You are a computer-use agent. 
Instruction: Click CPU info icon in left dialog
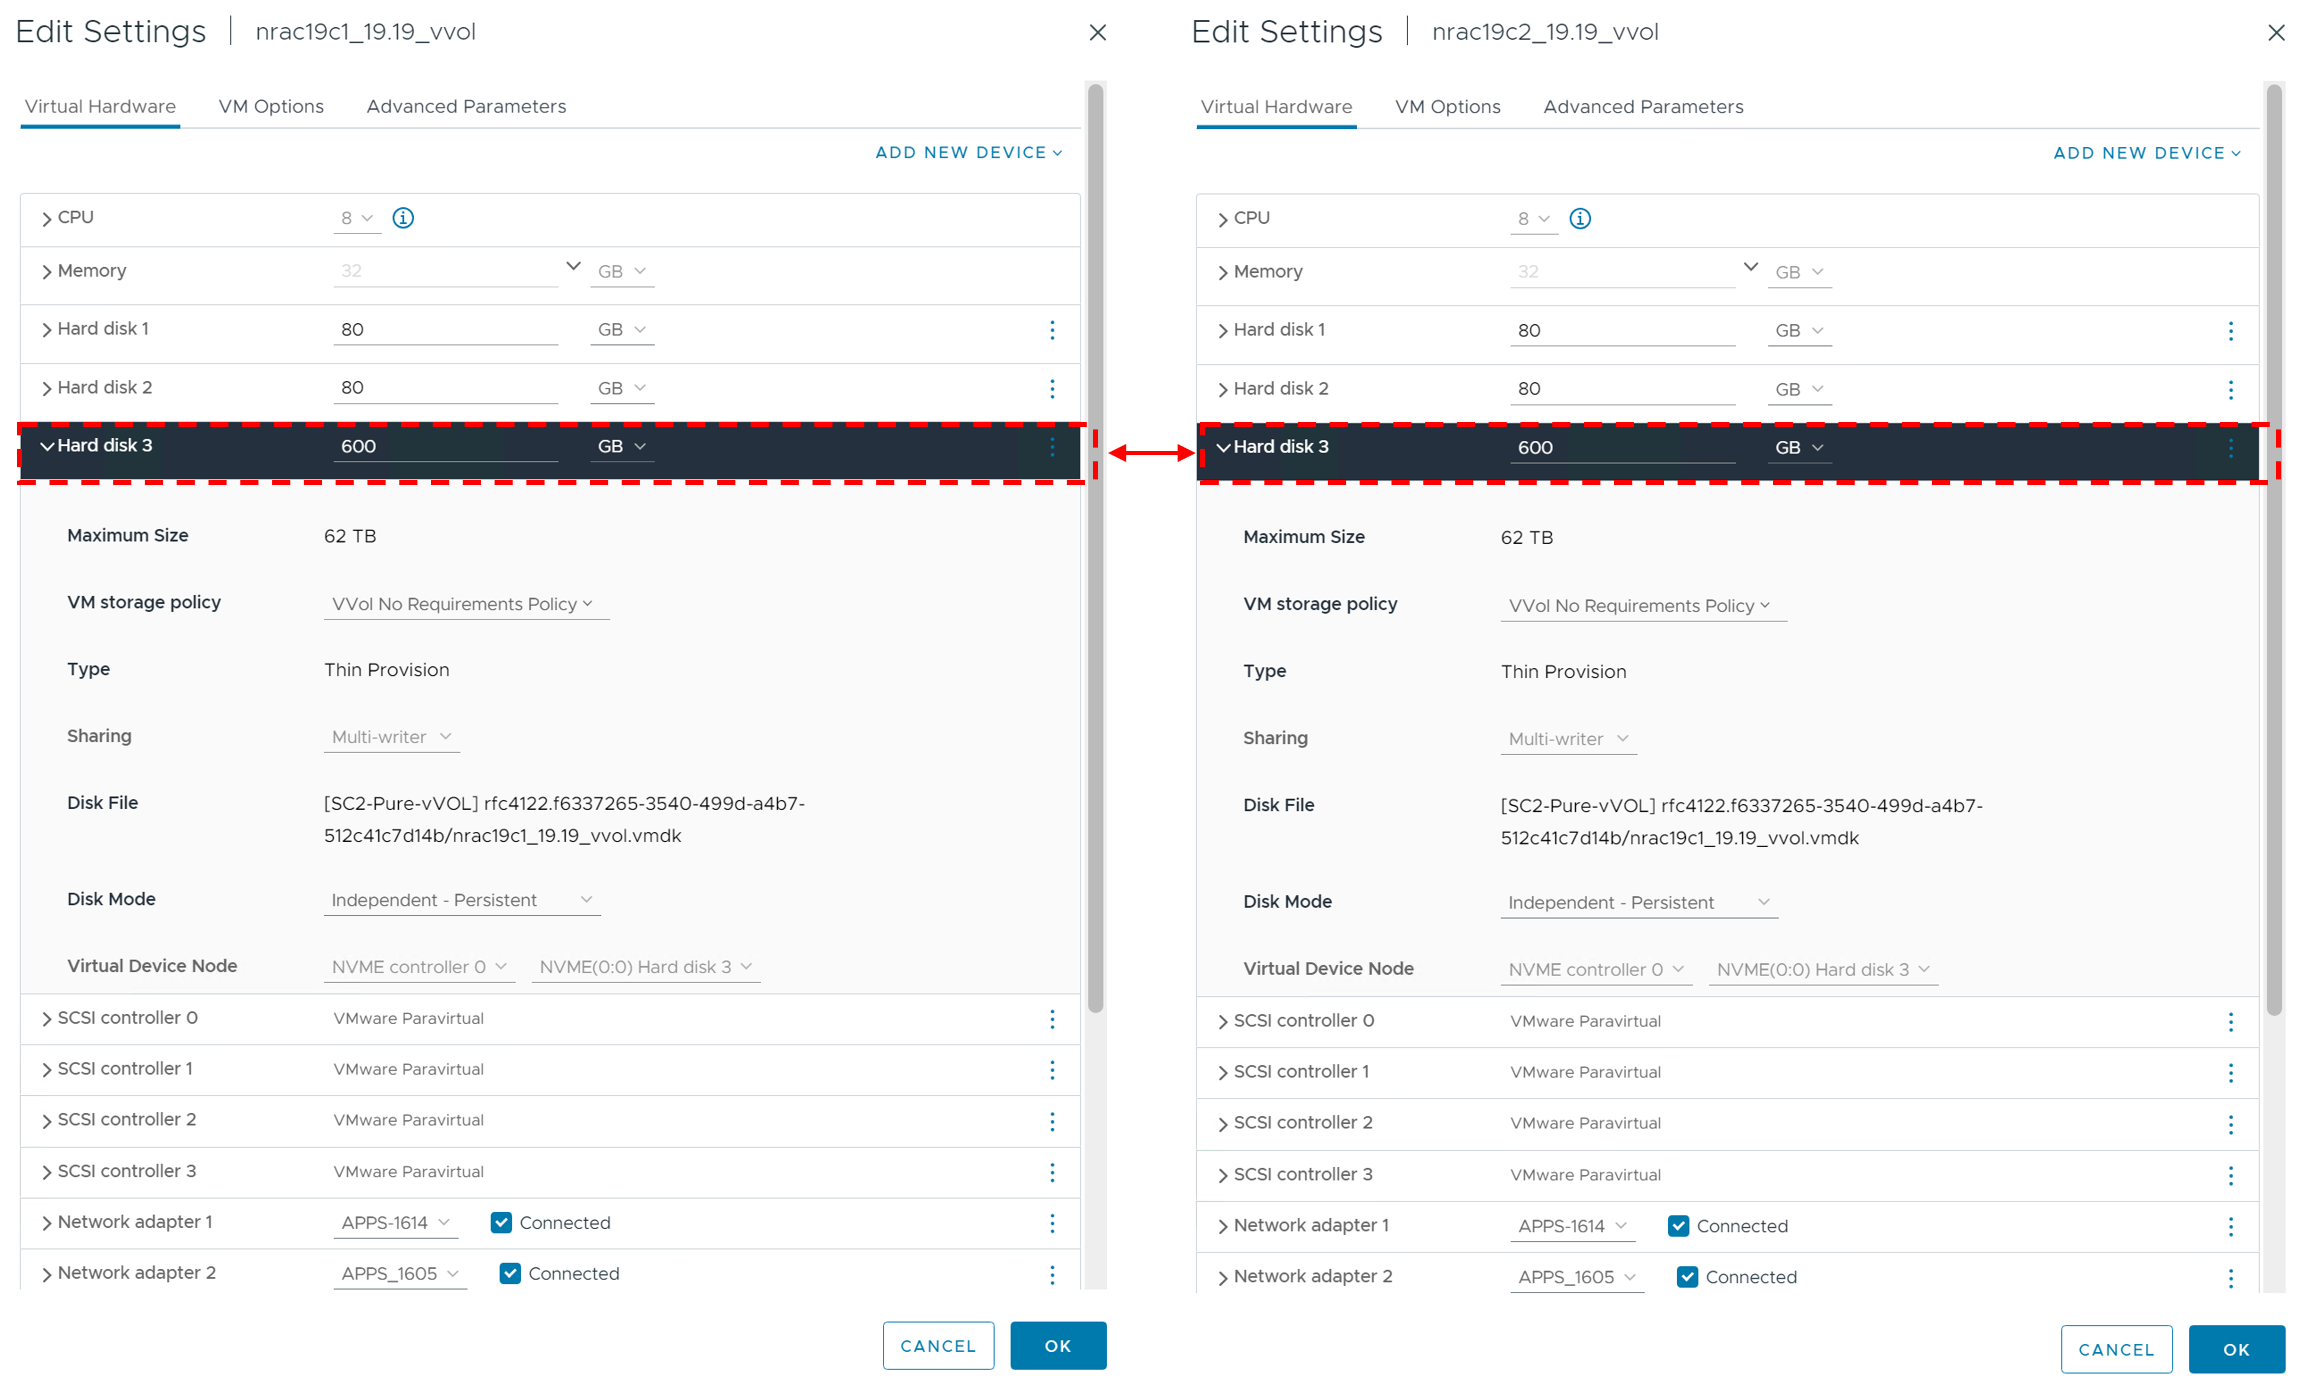[403, 218]
